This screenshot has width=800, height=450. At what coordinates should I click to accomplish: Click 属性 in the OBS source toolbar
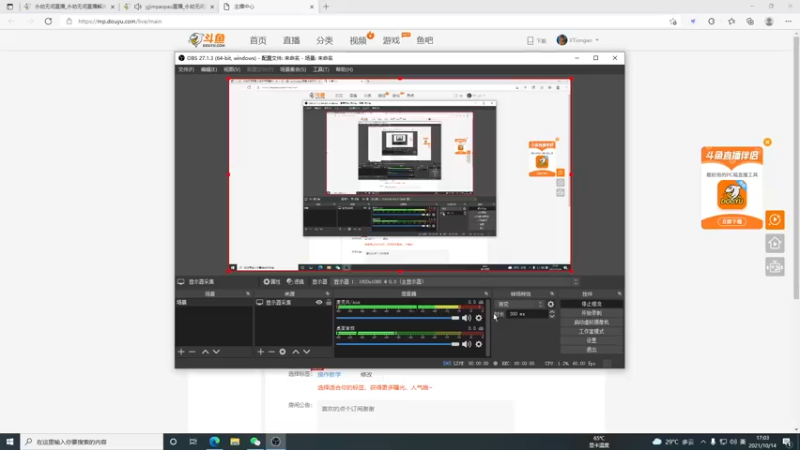[272, 282]
